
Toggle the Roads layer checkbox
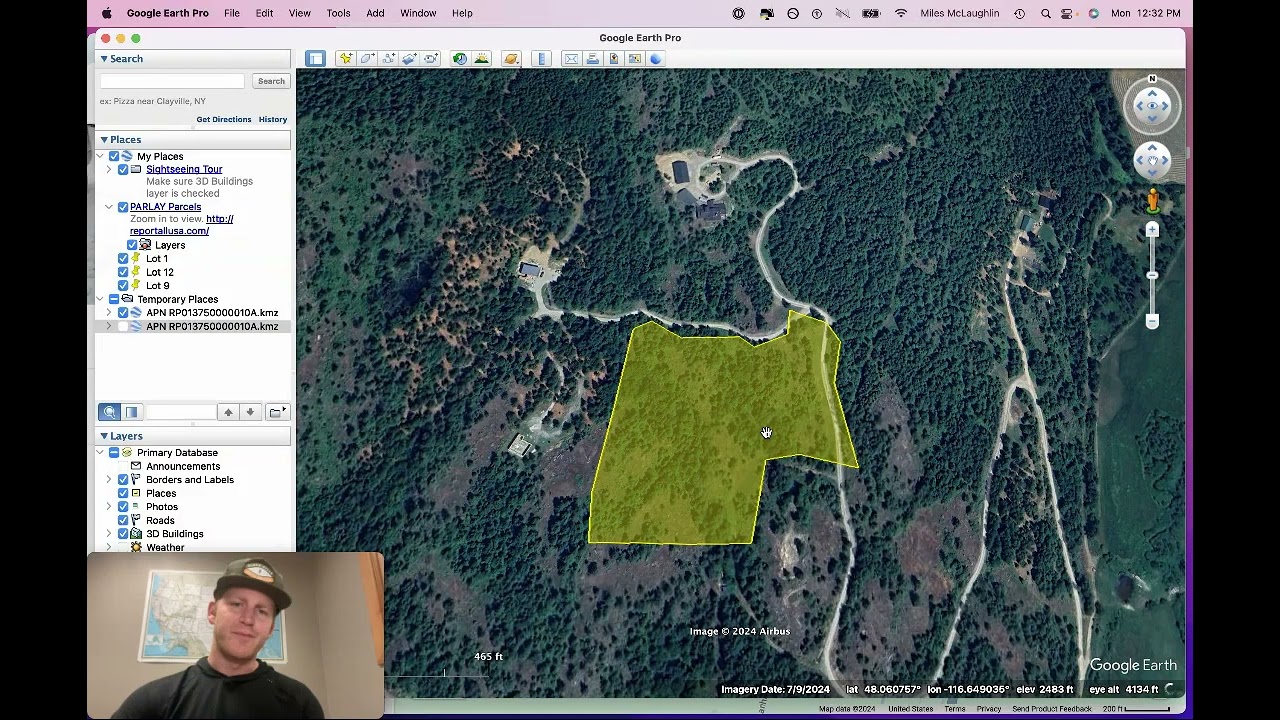pyautogui.click(x=123, y=521)
